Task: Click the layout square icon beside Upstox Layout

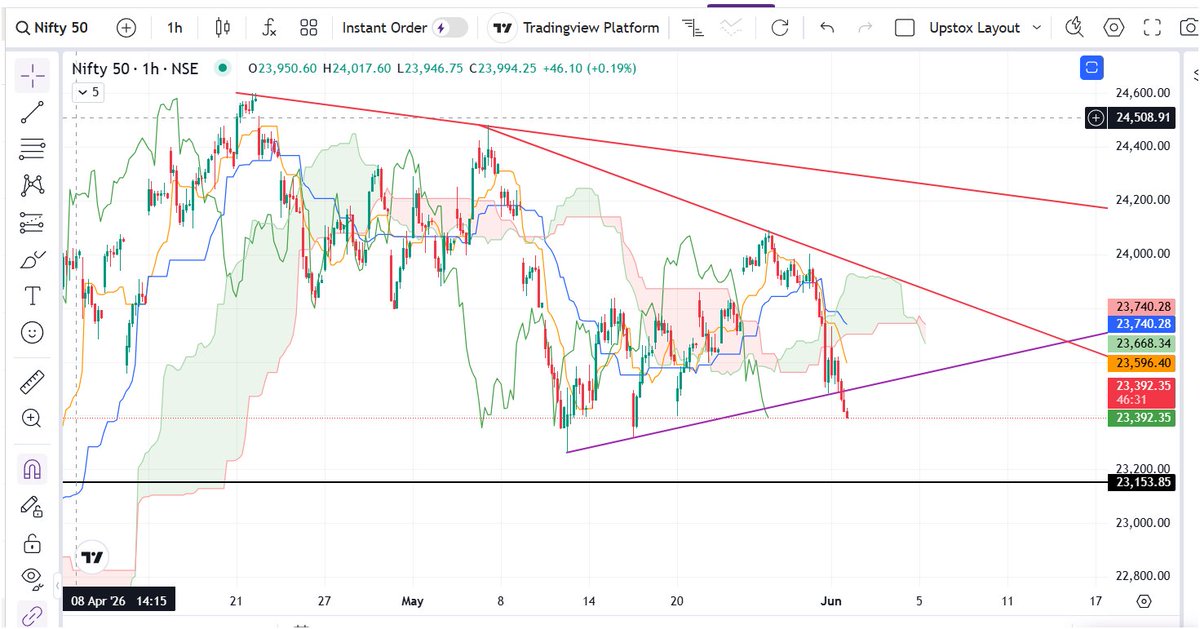Action: pyautogui.click(x=905, y=28)
